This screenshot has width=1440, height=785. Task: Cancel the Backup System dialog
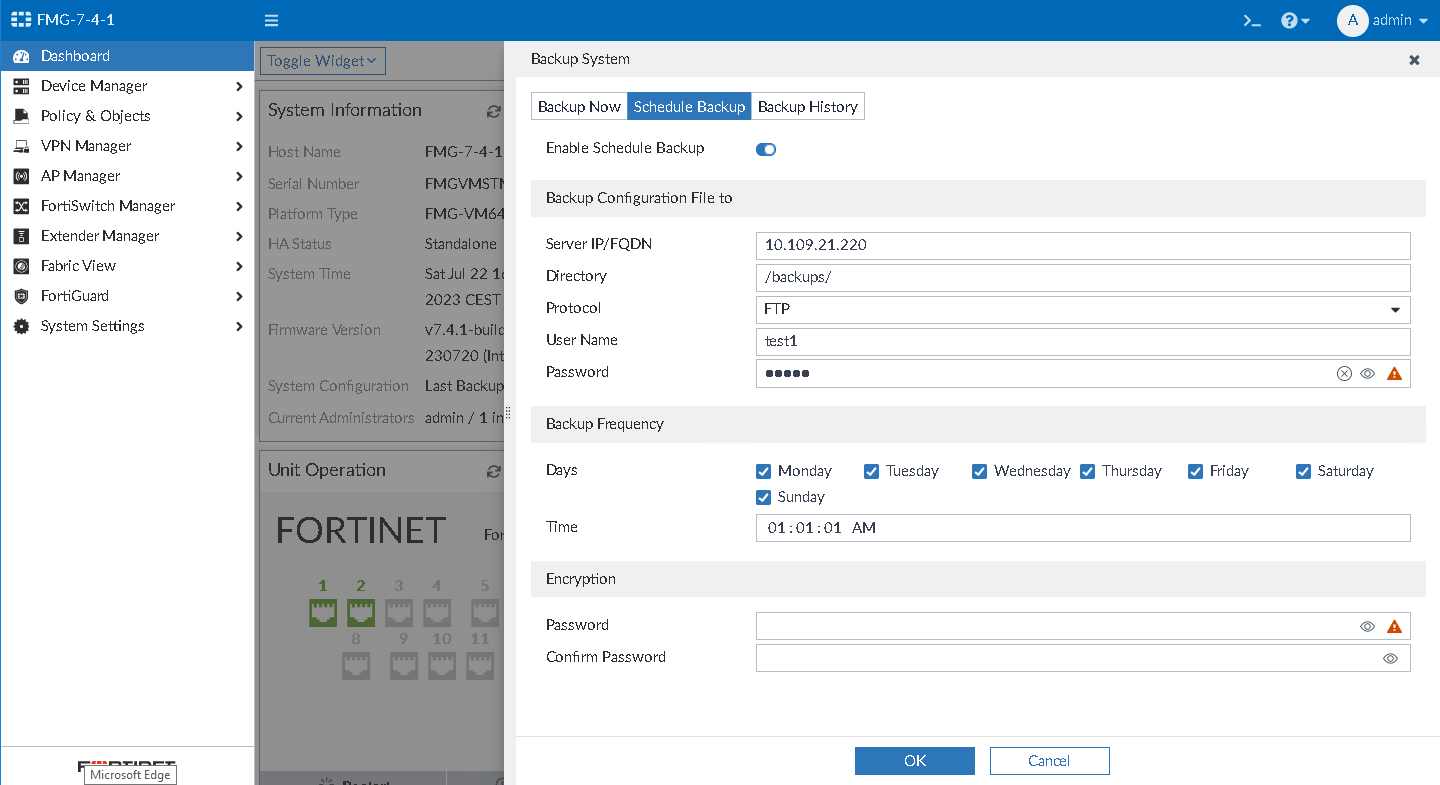(x=1049, y=760)
